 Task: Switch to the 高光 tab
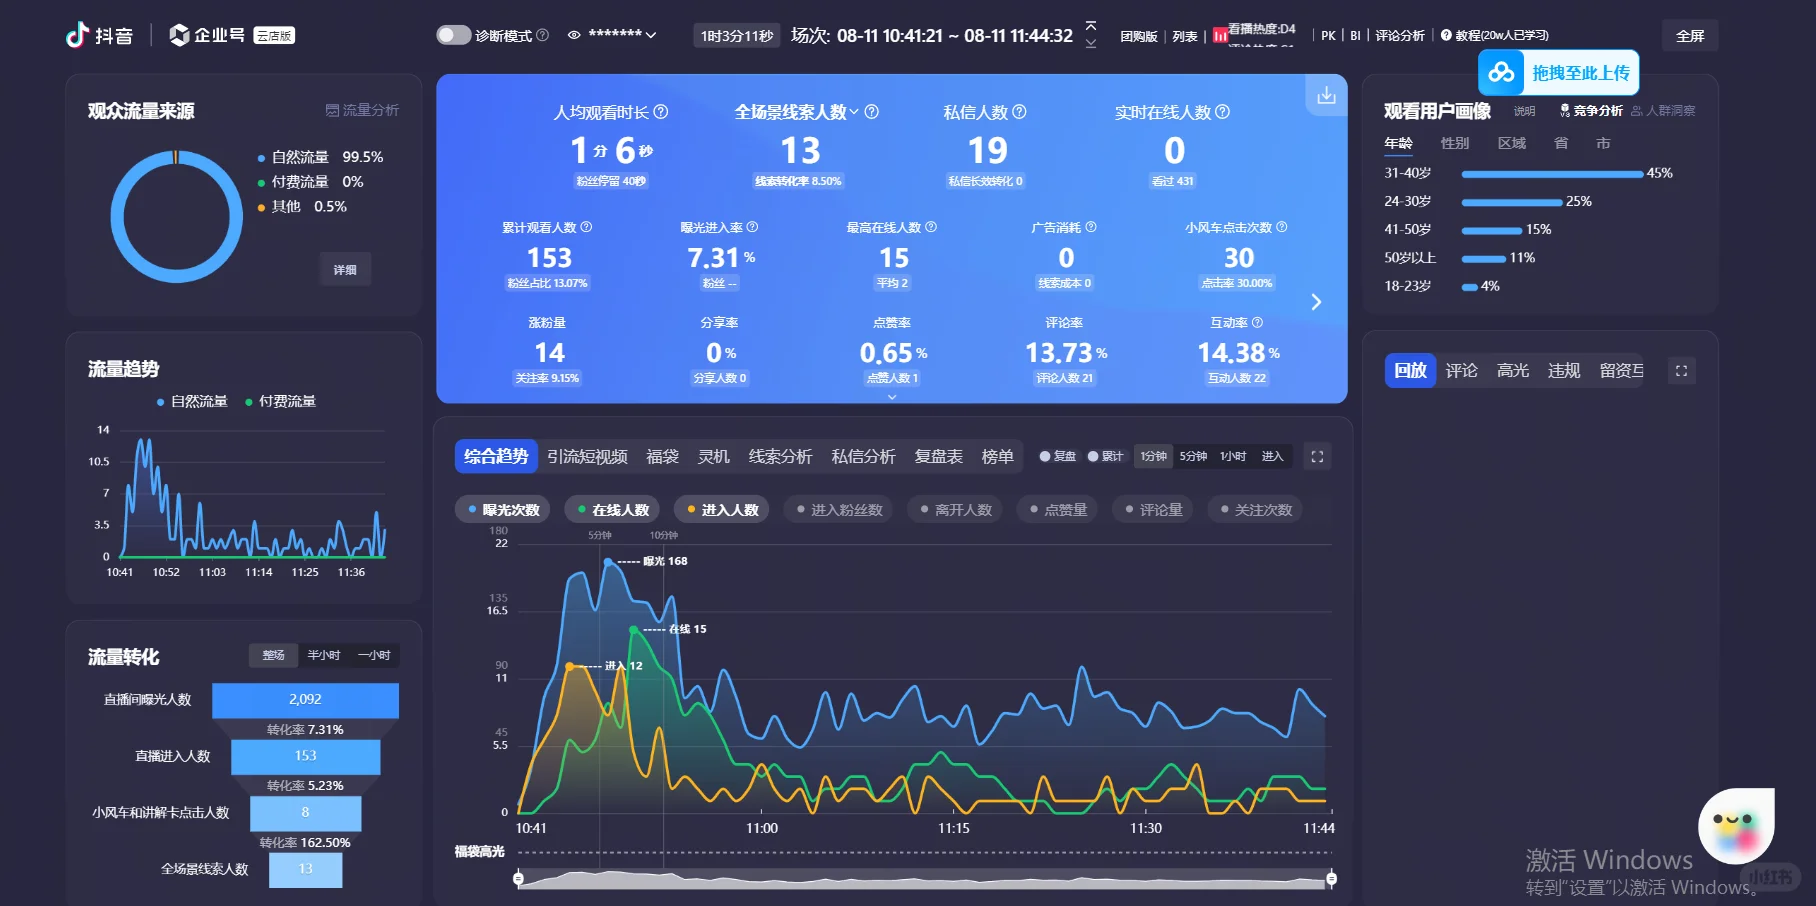click(1513, 371)
